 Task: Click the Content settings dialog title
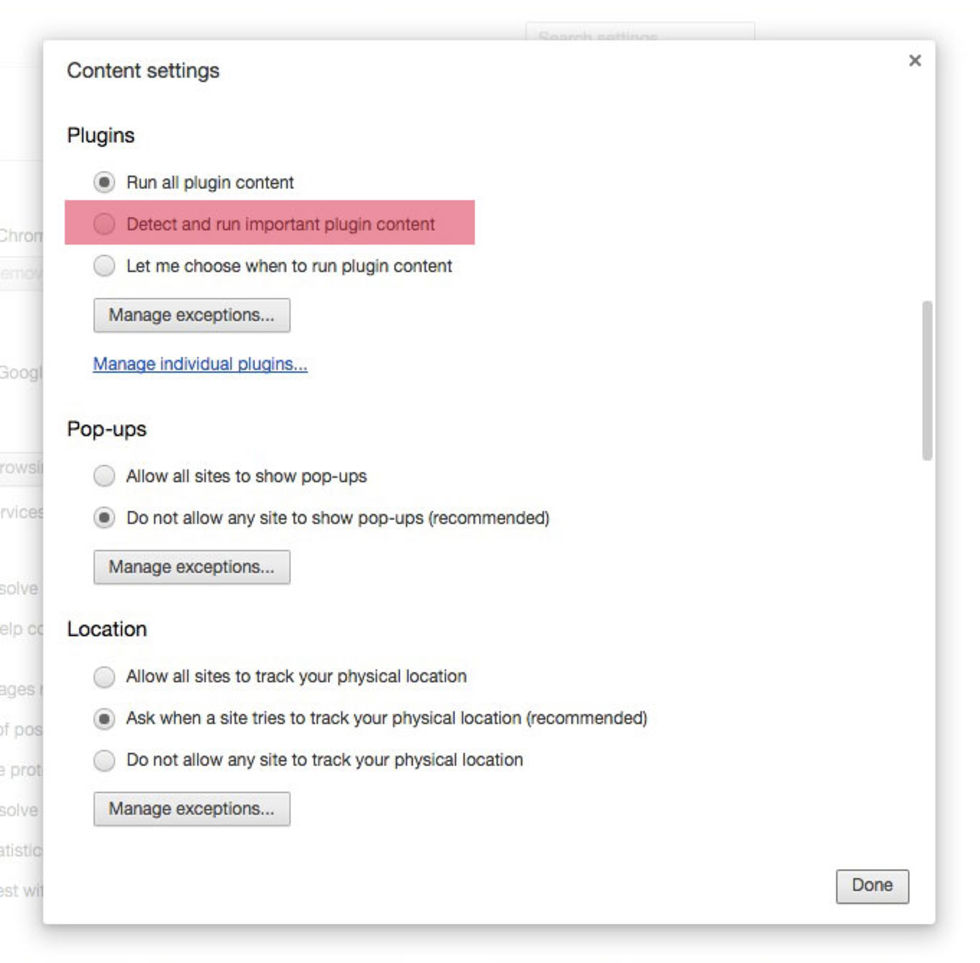[143, 71]
